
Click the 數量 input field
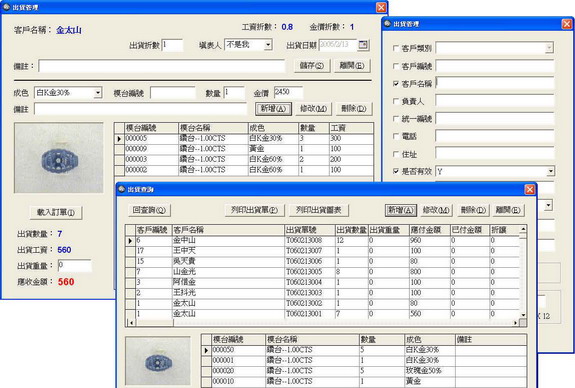pyautogui.click(x=234, y=92)
